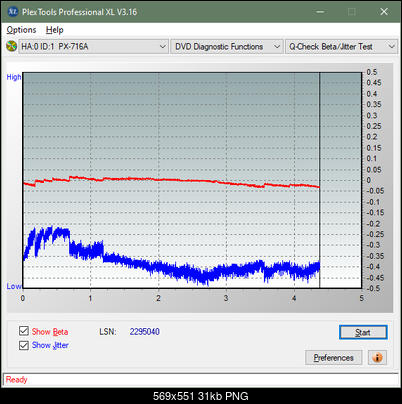The width and height of the screenshot is (402, 404).
Task: Open the Help menu
Action: click(x=55, y=30)
